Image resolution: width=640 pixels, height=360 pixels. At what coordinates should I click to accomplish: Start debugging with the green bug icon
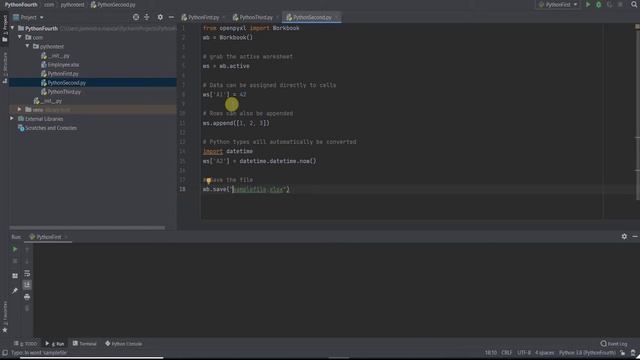tap(599, 5)
